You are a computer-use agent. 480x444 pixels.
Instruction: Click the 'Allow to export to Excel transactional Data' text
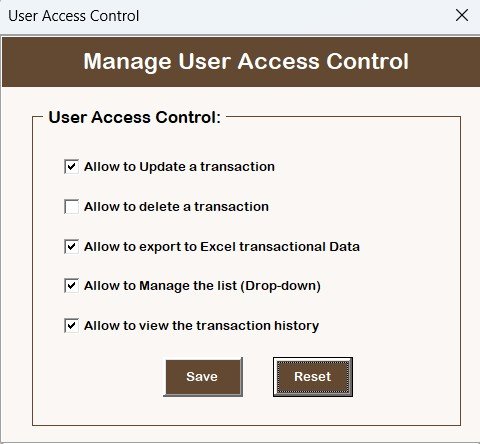222,247
